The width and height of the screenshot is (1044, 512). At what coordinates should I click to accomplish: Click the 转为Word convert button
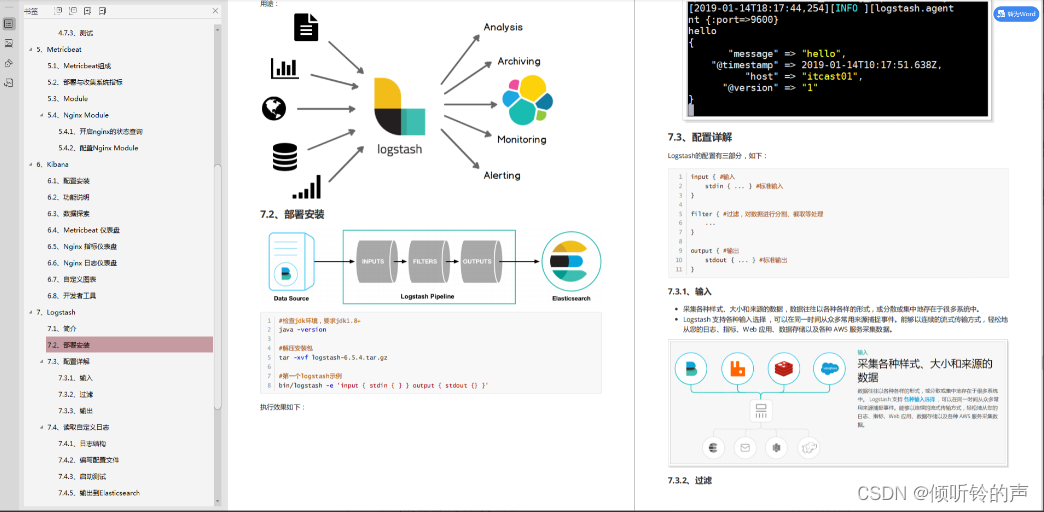pos(1015,14)
